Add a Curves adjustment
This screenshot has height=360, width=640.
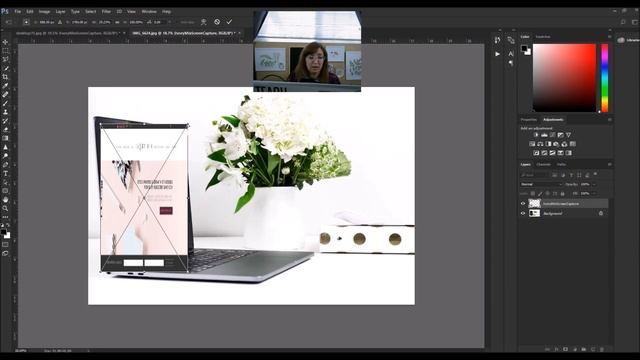coord(552,135)
